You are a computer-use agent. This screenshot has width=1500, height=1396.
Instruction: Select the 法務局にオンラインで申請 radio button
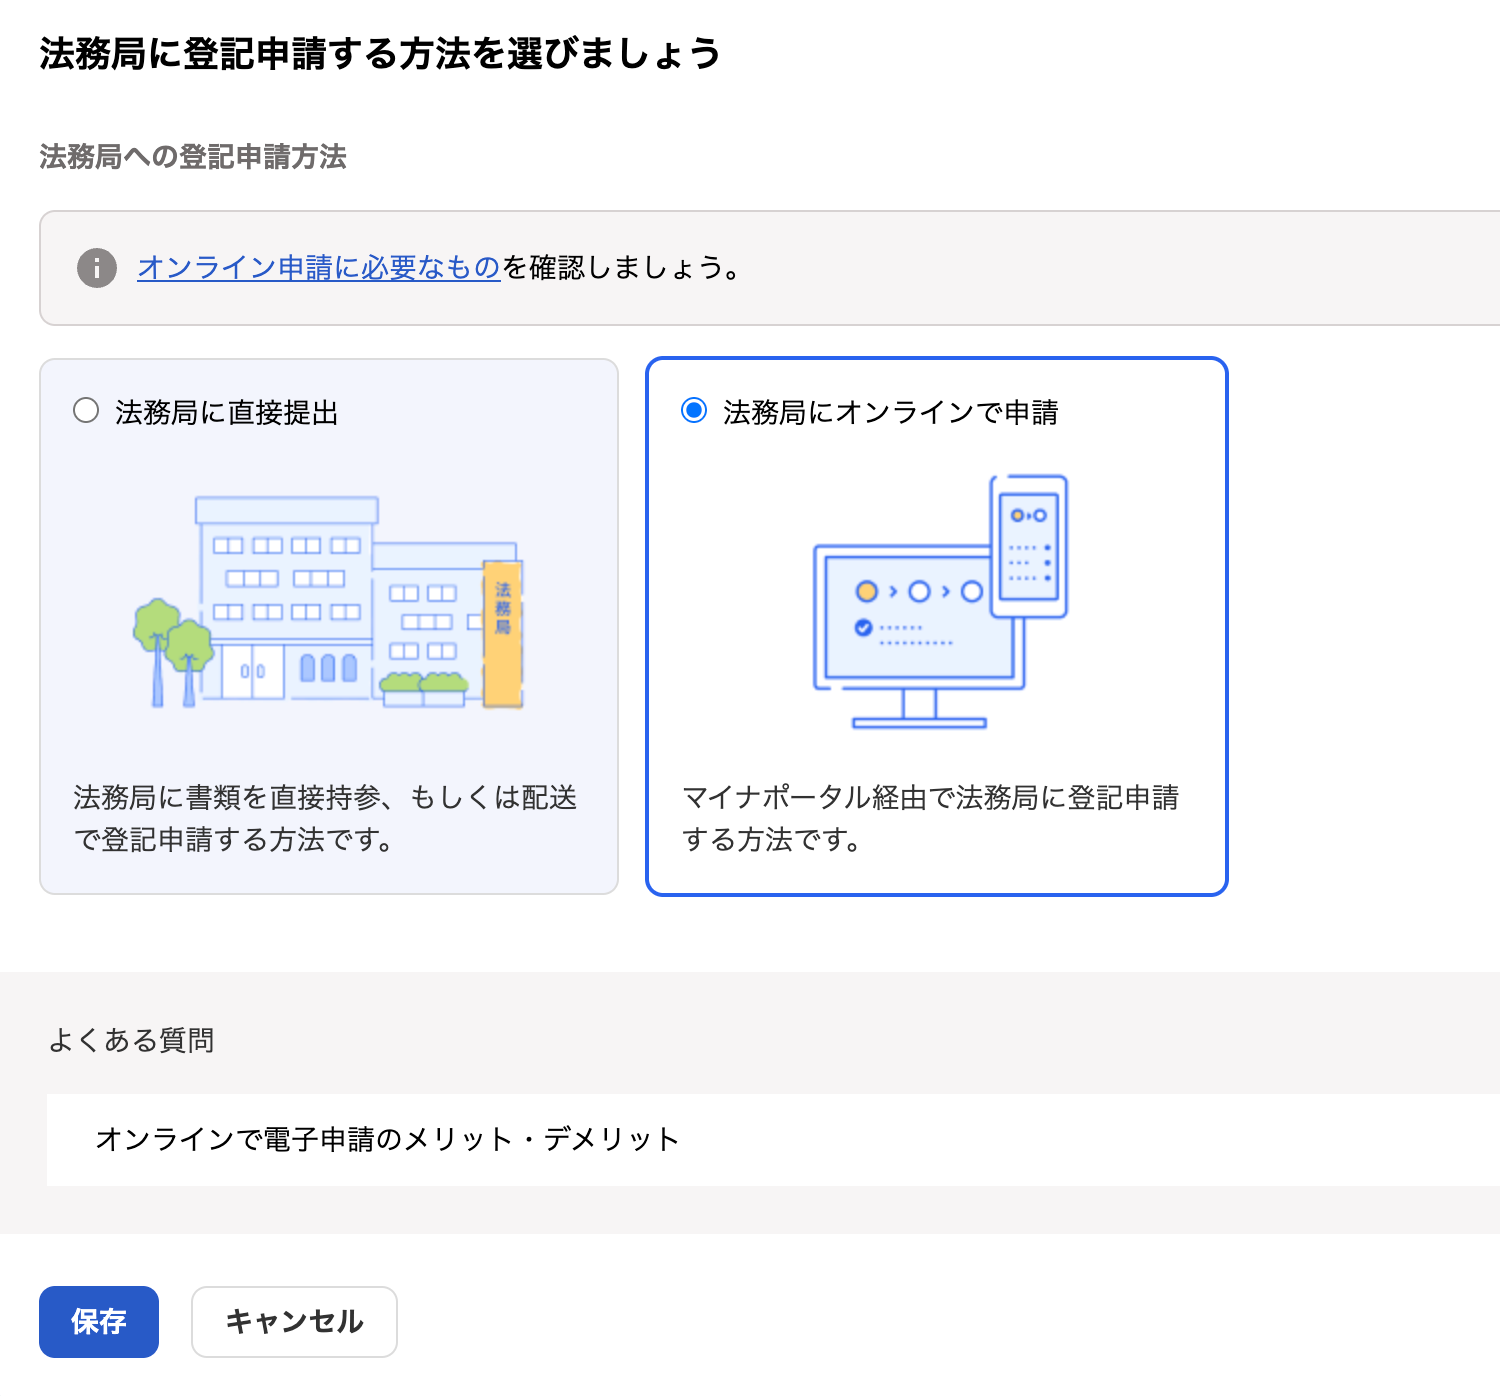(x=694, y=411)
